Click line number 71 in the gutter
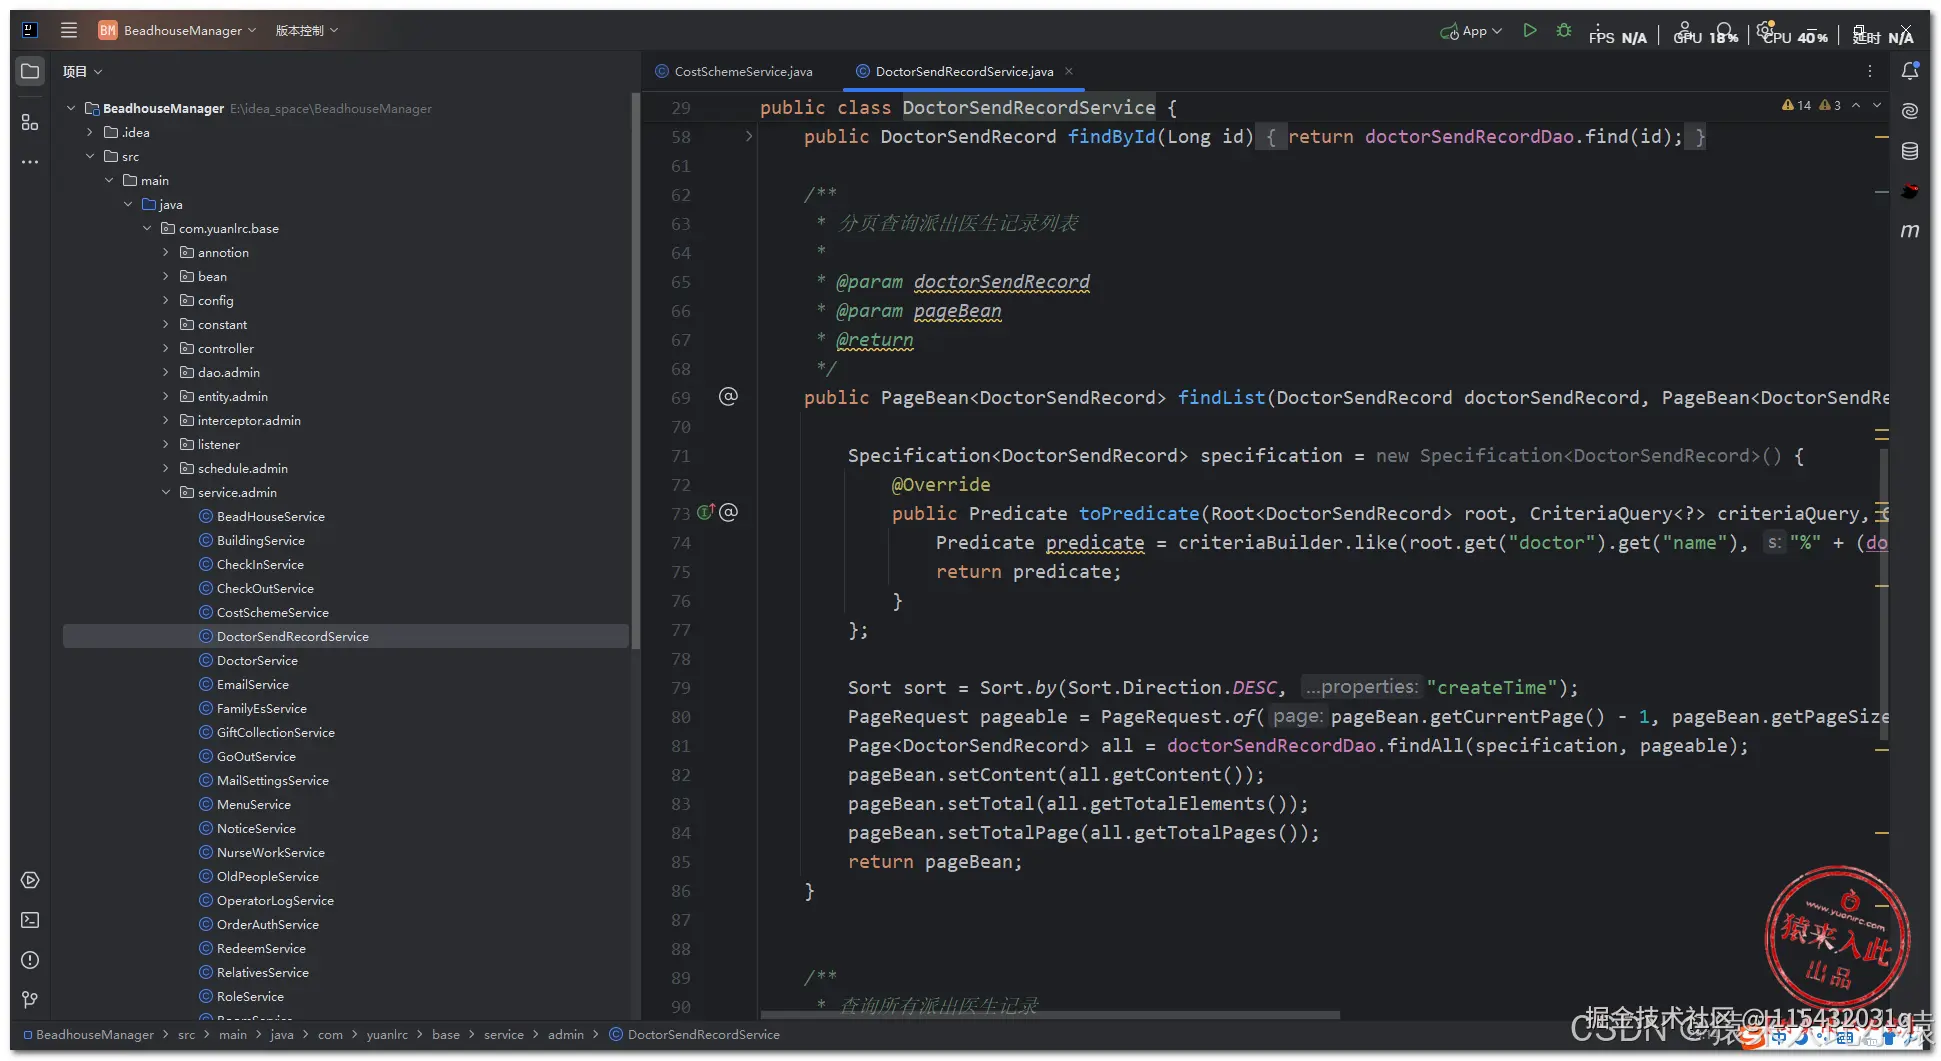 click(x=681, y=456)
